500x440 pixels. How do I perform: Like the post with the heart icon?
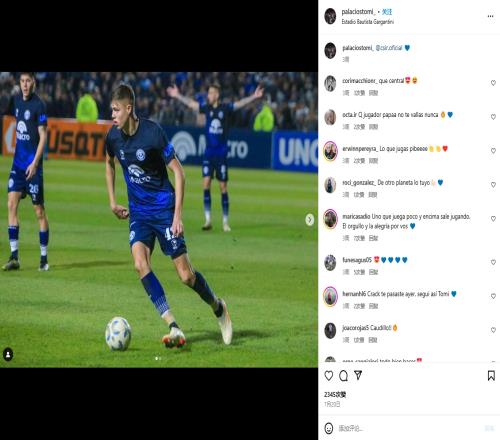[x=329, y=376]
